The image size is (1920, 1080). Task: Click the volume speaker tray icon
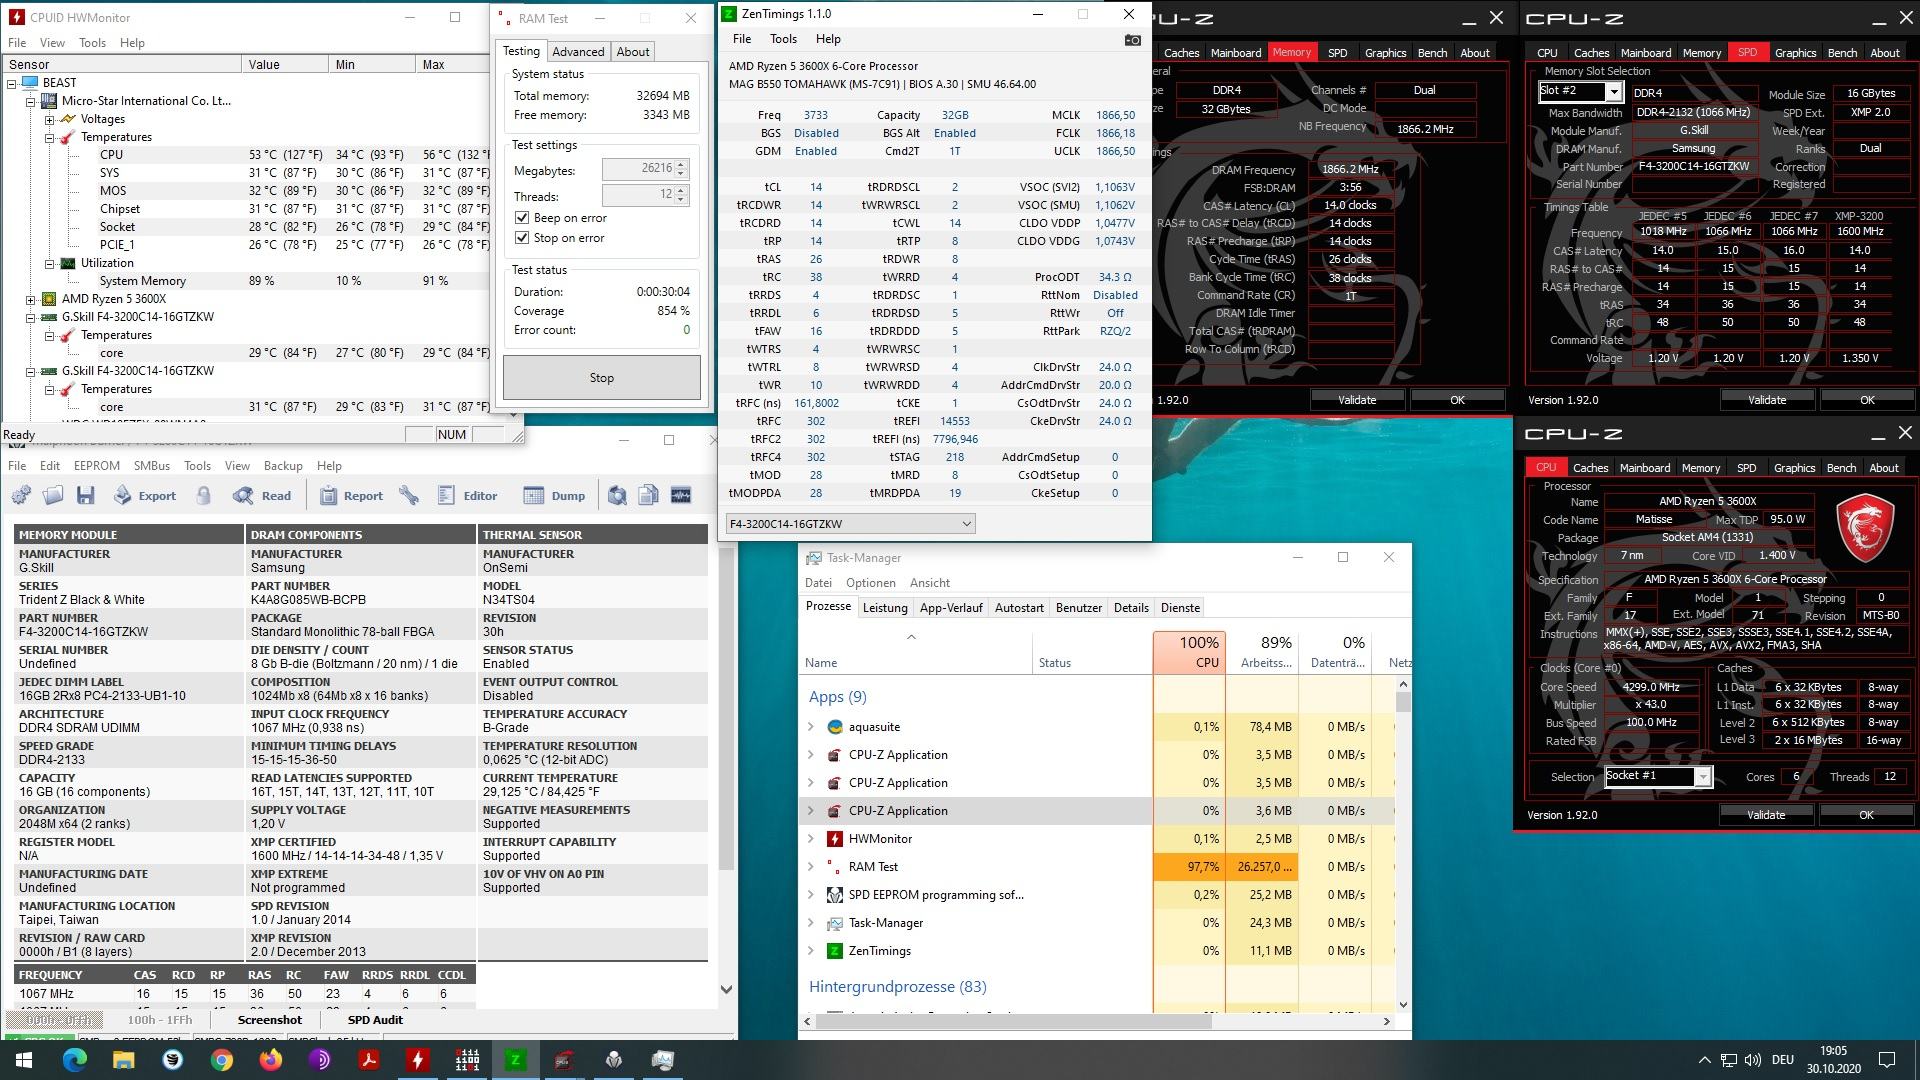click(1752, 1060)
